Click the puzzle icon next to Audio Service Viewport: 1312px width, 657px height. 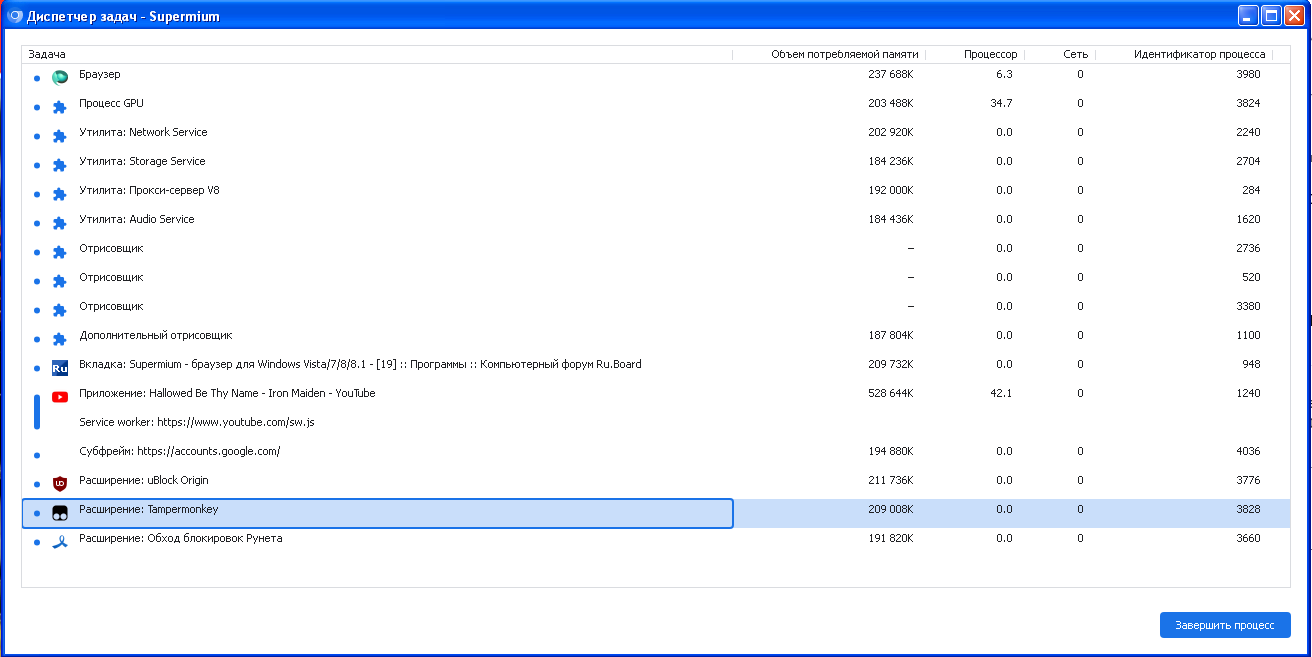pos(60,222)
